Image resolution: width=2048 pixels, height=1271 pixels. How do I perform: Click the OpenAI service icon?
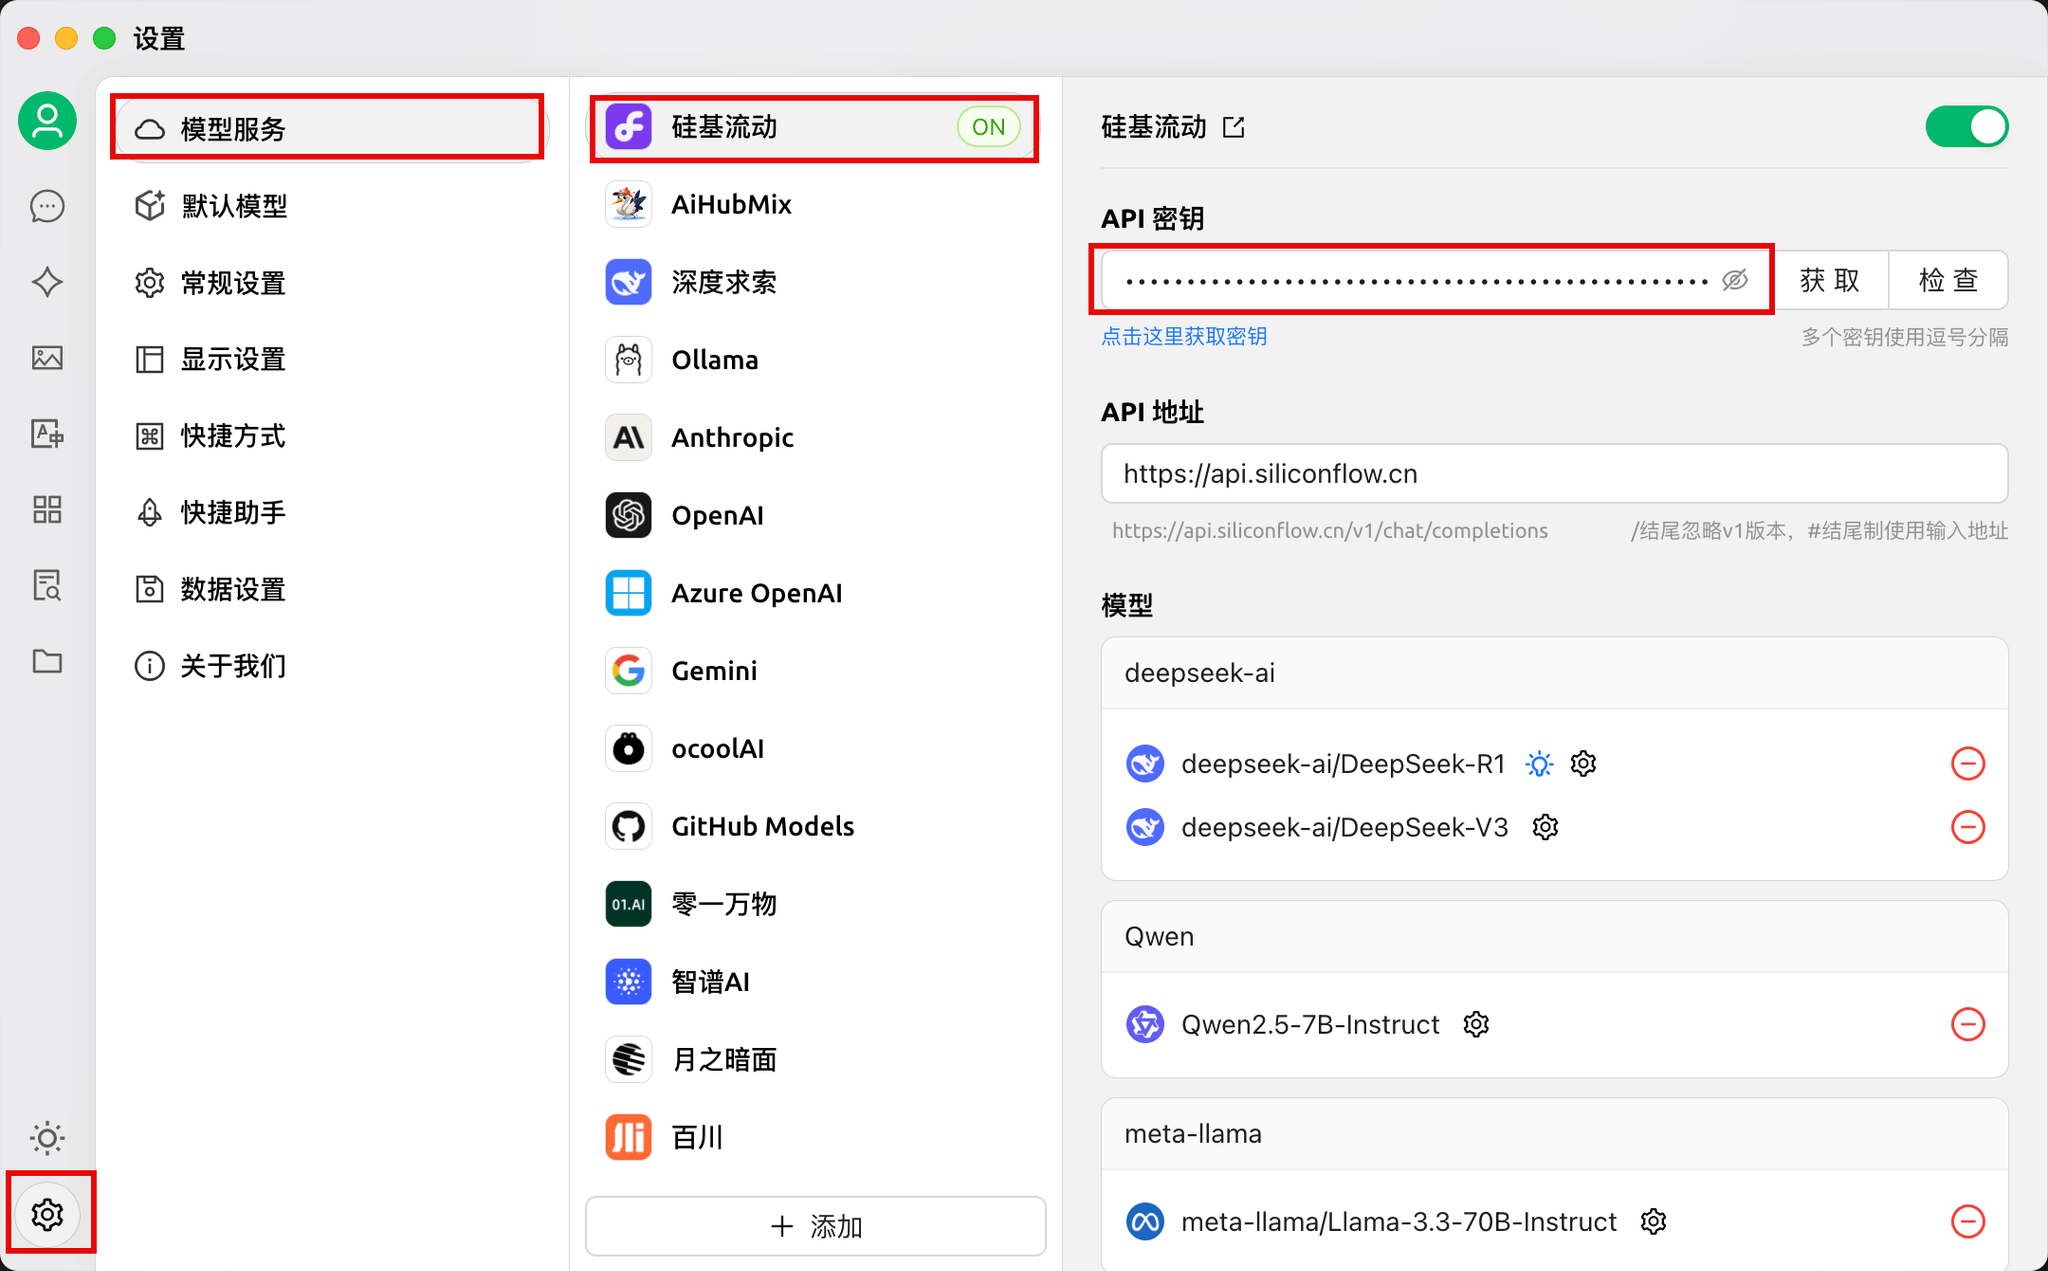click(628, 515)
